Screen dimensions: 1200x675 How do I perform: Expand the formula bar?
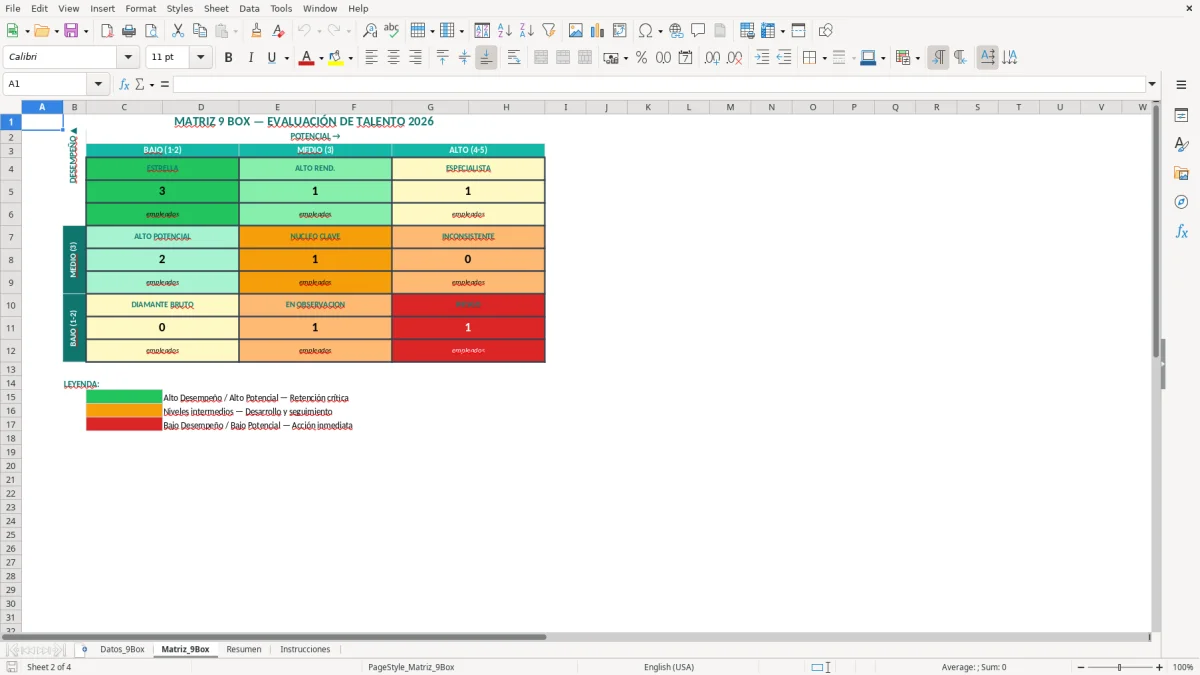(1152, 84)
